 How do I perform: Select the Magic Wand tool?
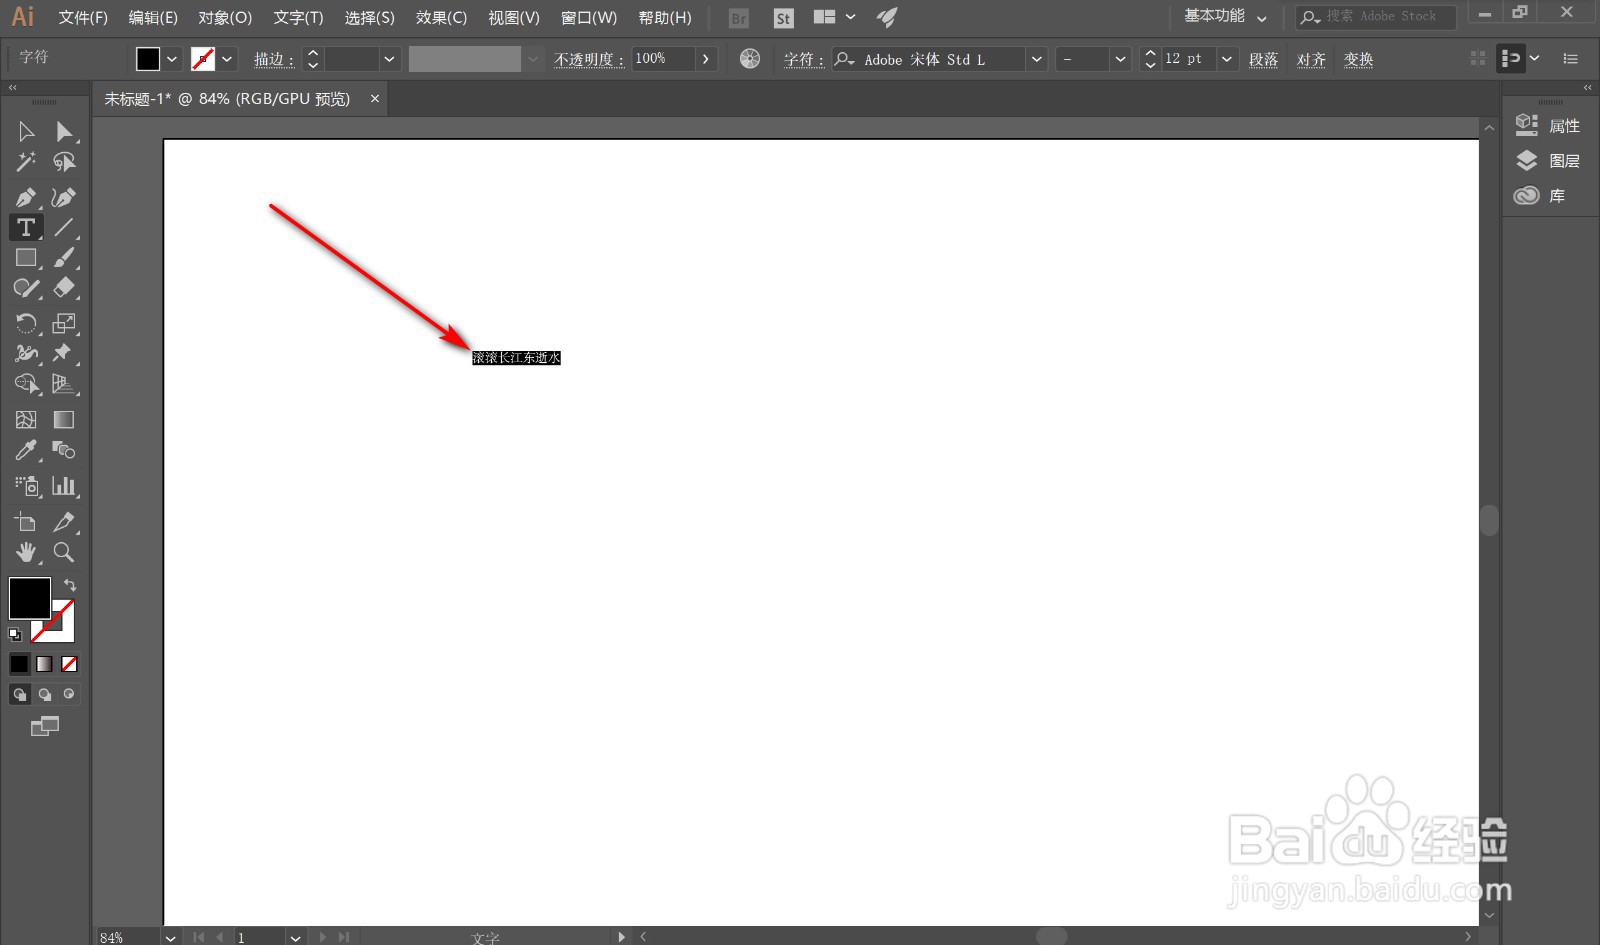coord(26,162)
